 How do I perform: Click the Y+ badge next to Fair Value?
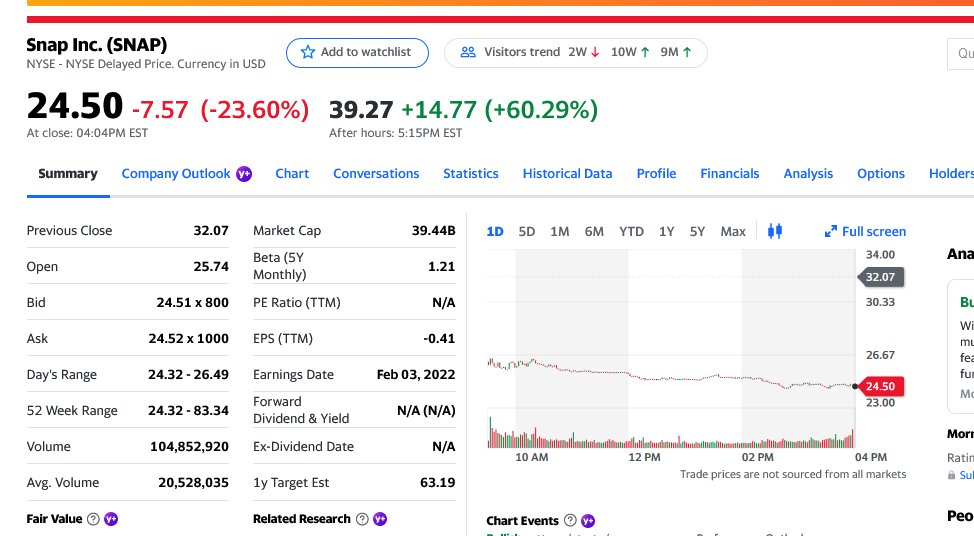pyautogui.click(x=111, y=519)
